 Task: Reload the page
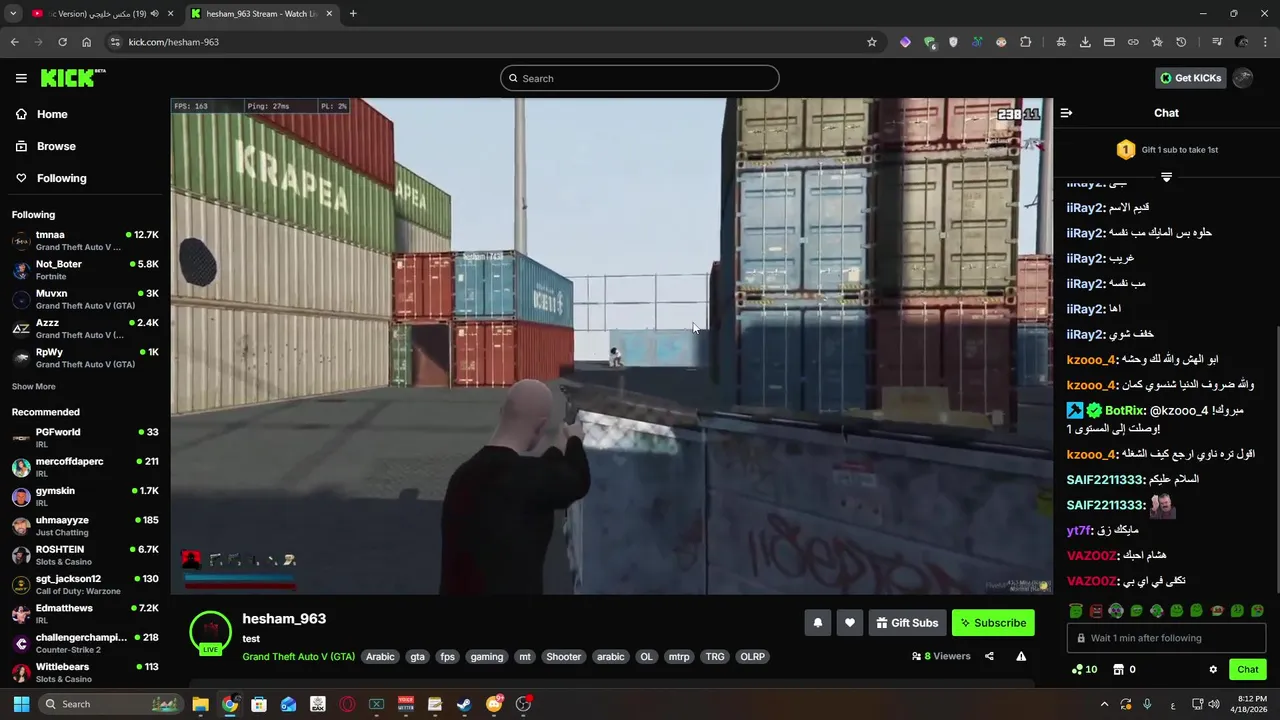[x=62, y=42]
